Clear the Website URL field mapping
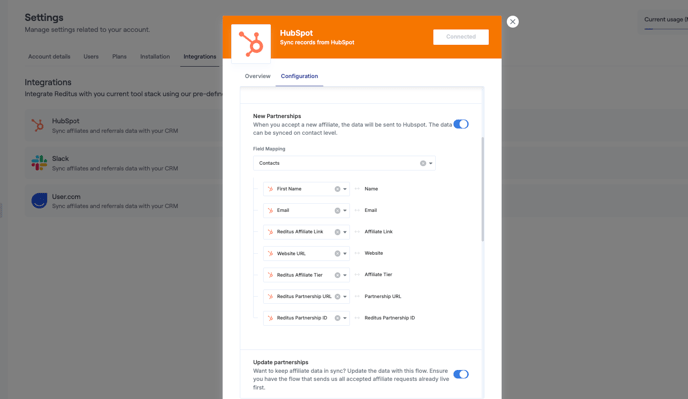The image size is (688, 399). (337, 254)
